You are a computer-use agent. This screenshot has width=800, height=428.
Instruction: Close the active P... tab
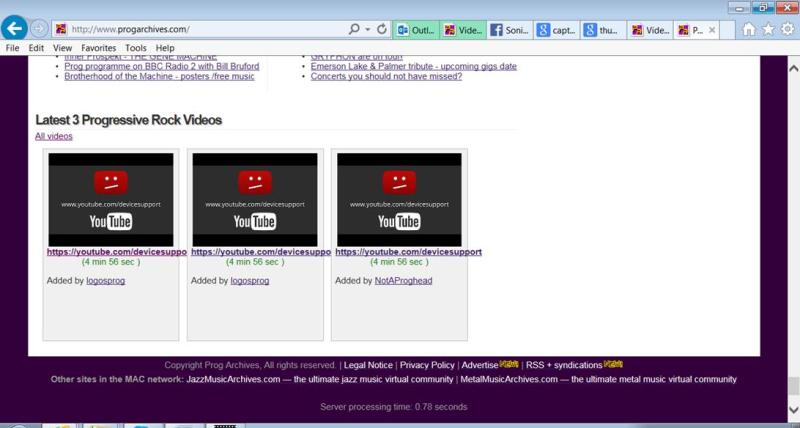[x=712, y=30]
